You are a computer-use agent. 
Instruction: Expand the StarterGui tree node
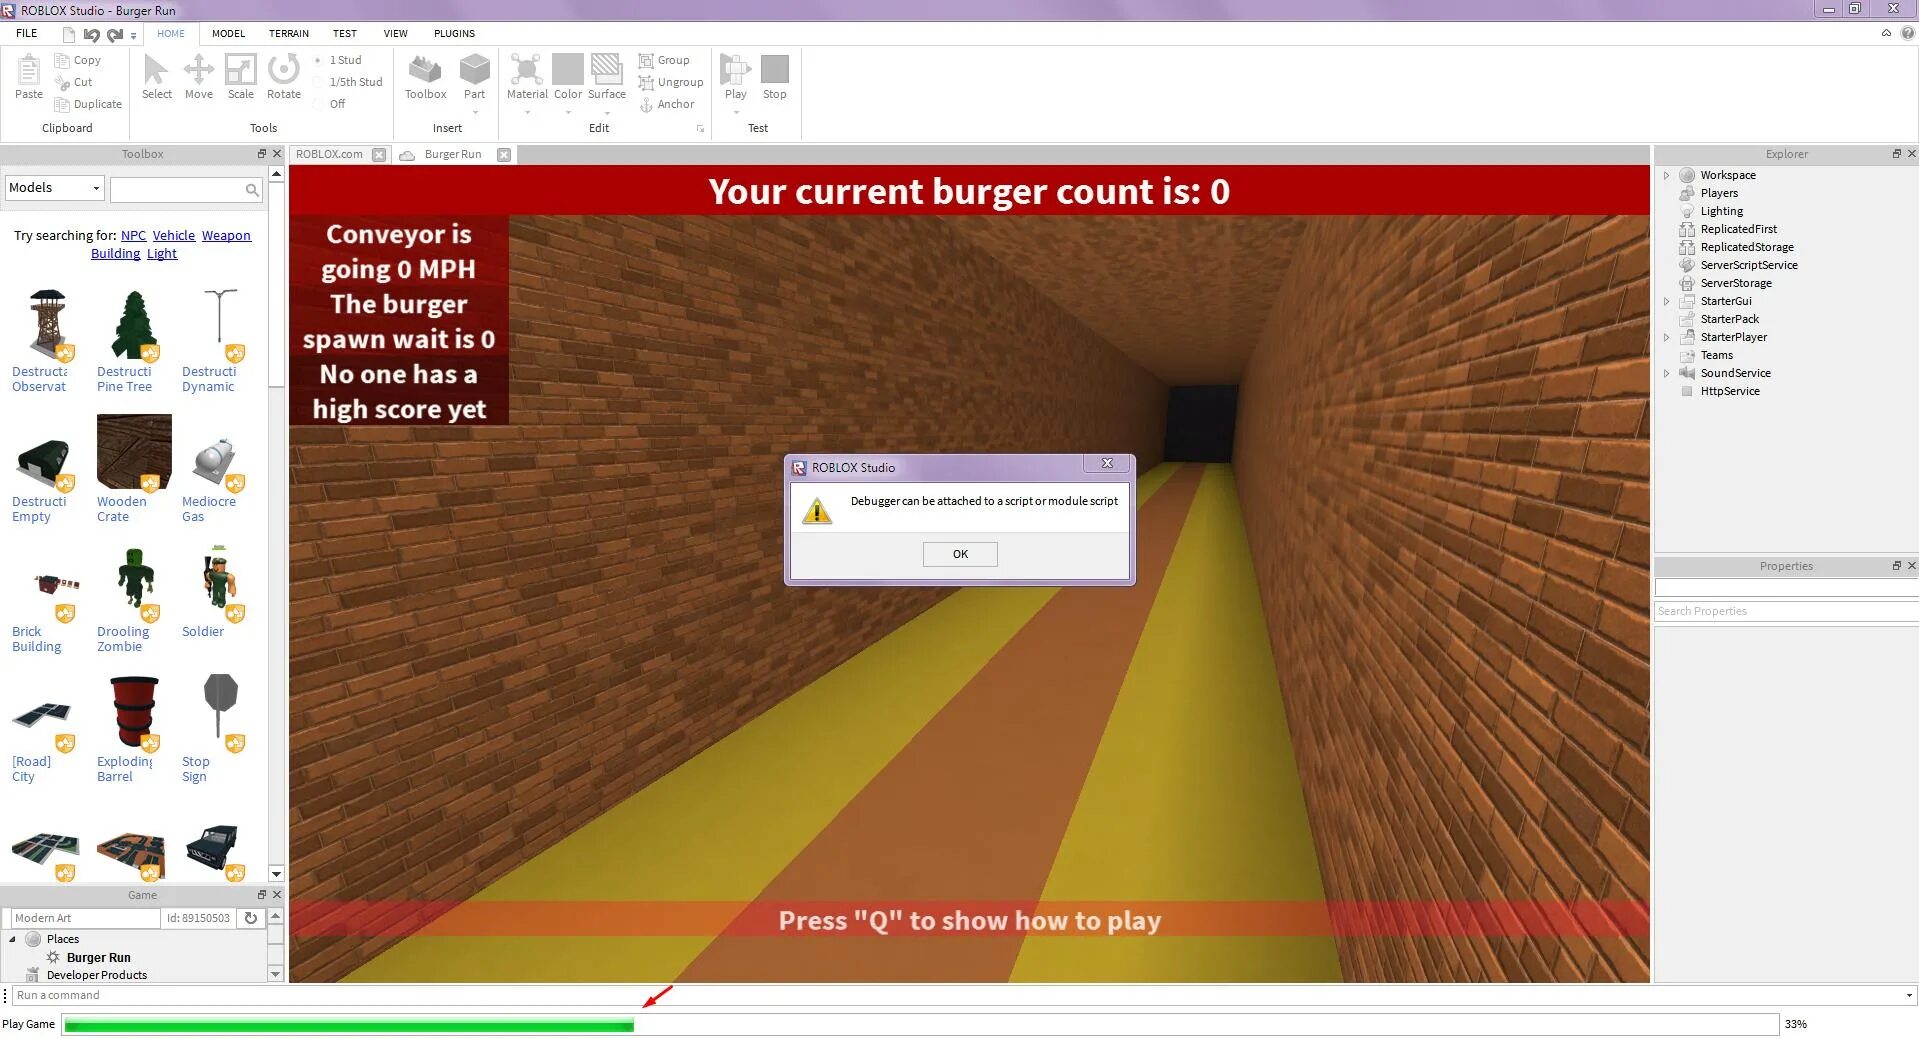click(x=1666, y=301)
